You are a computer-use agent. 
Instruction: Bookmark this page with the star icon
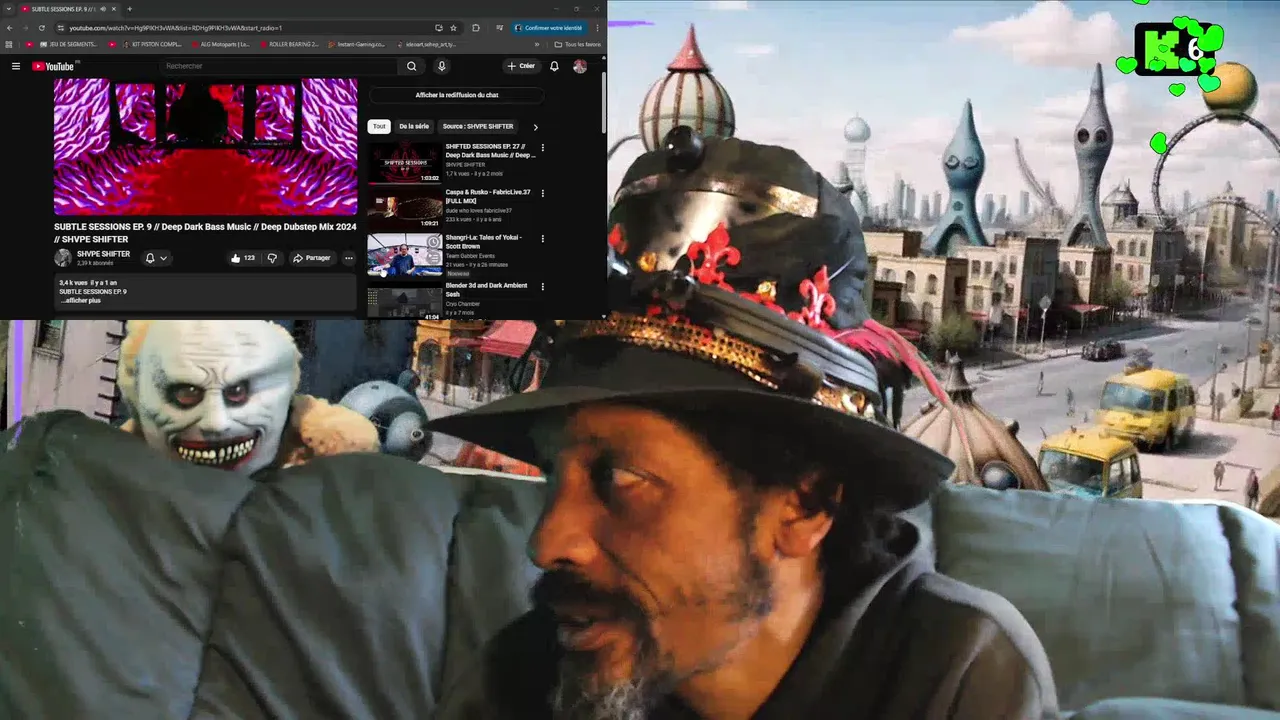[x=453, y=28]
